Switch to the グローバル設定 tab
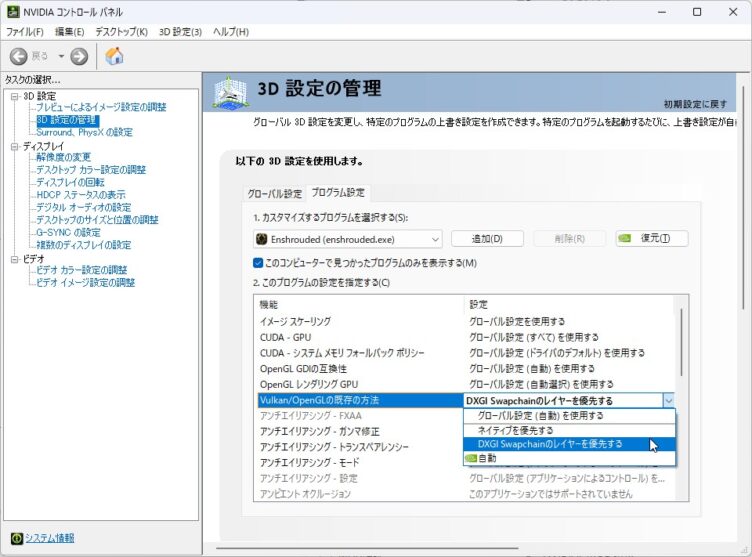This screenshot has width=752, height=557. pos(274,193)
